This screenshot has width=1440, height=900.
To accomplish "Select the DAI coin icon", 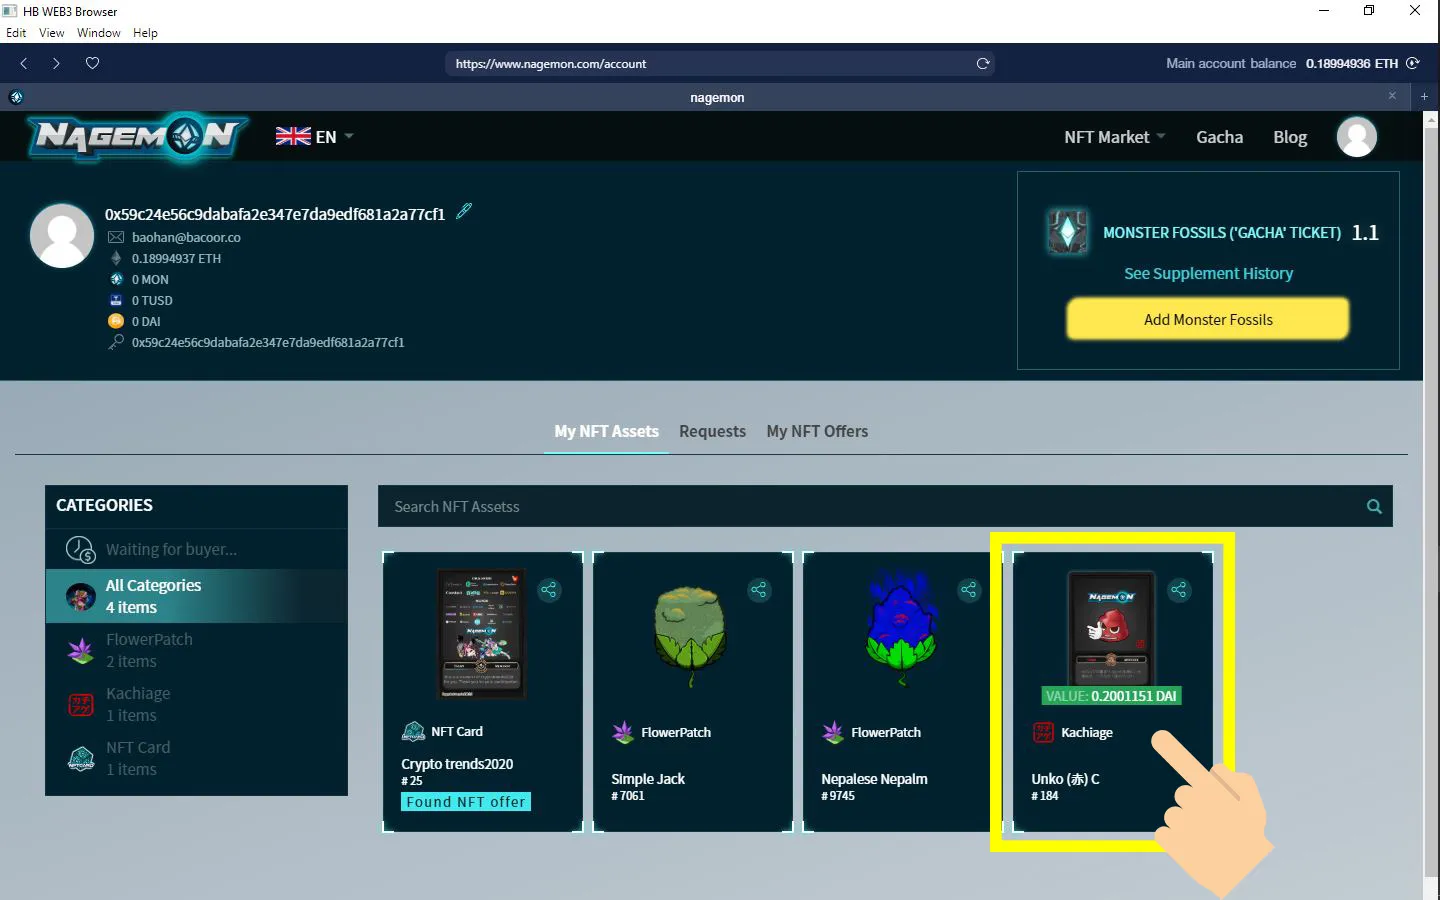I will (x=117, y=321).
